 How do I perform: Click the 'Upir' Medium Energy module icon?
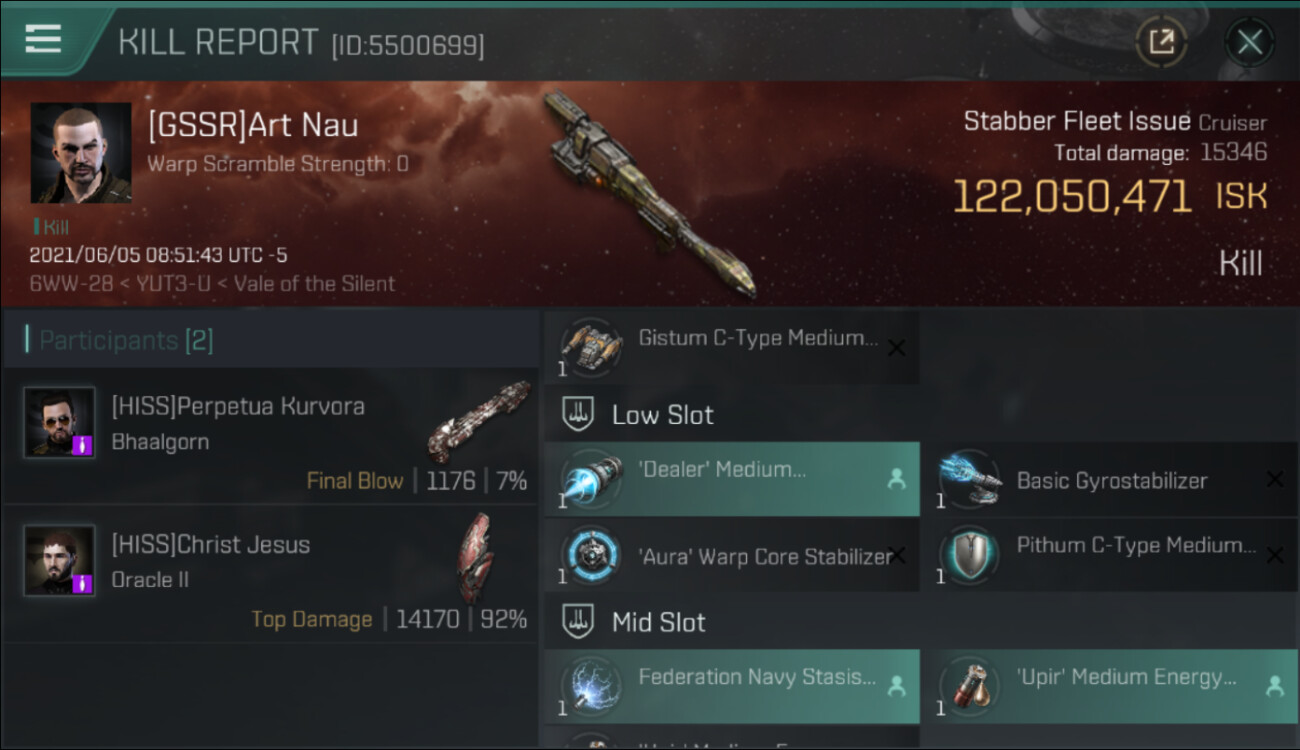tap(969, 686)
